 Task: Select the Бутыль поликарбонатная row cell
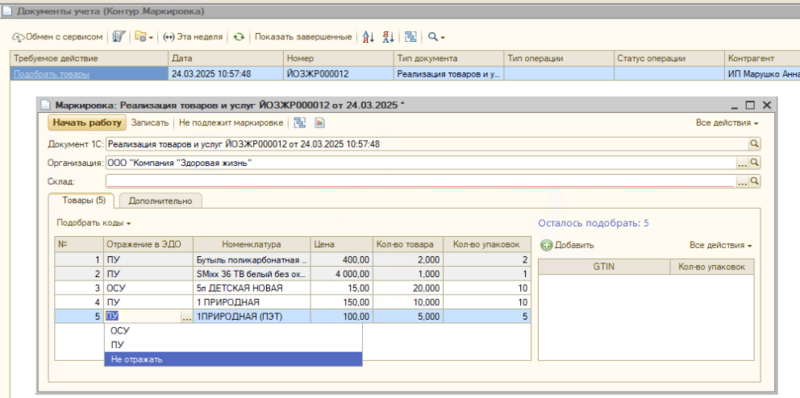tap(252, 260)
